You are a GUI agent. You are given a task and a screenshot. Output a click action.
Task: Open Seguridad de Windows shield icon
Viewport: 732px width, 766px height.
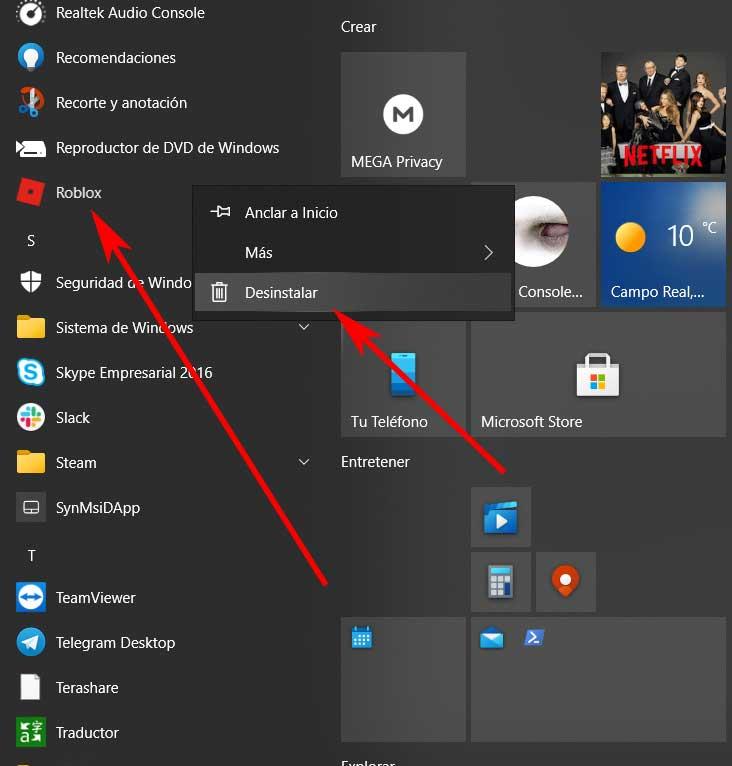pos(31,282)
